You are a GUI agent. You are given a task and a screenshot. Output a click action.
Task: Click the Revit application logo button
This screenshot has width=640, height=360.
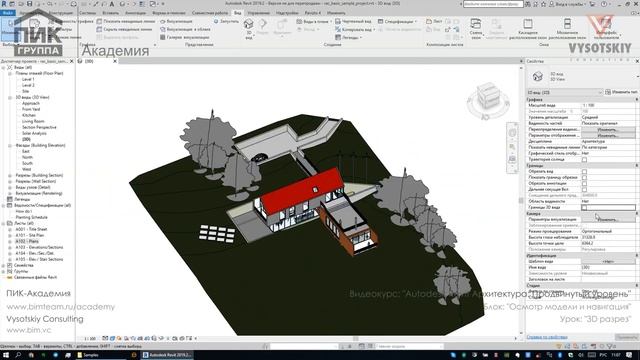4,4
